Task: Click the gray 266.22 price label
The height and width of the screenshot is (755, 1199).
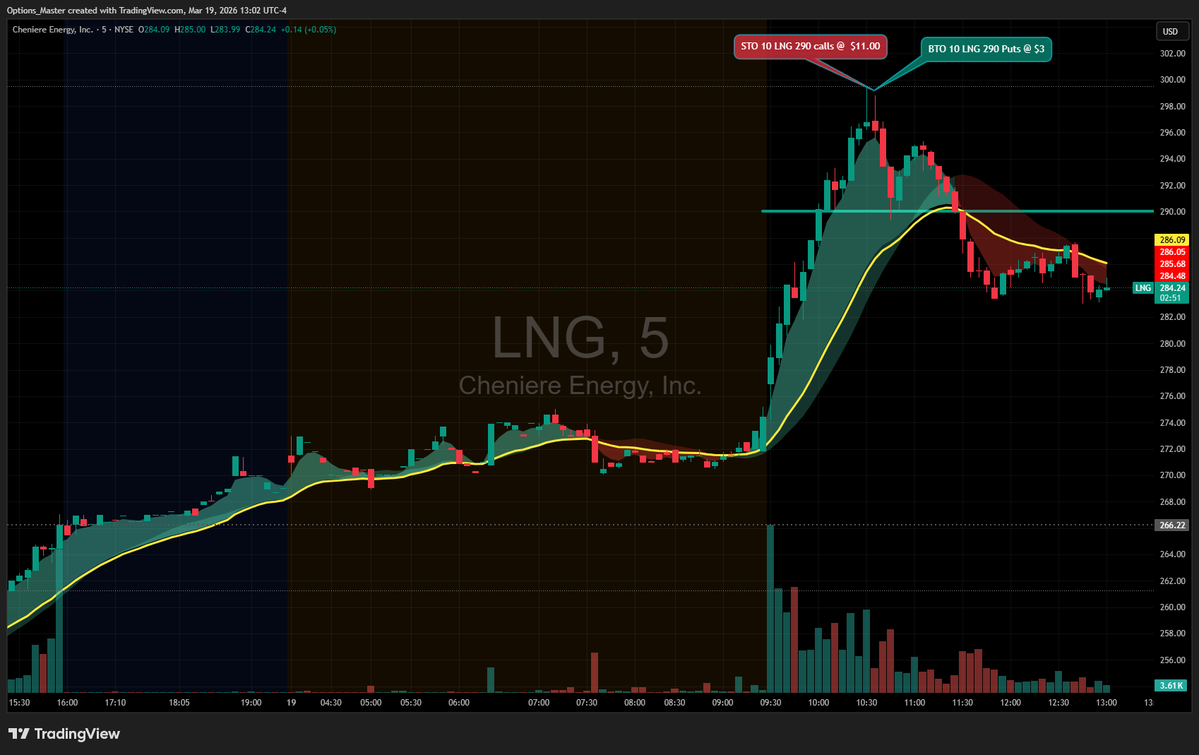Action: point(1171,526)
